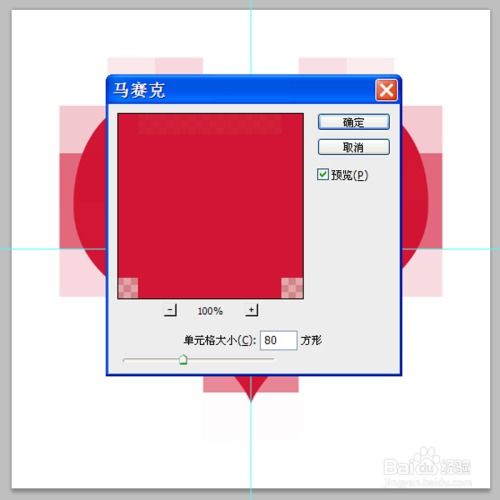The width and height of the screenshot is (500, 500).
Task: Click the 单元格大小(C) label text
Action: pyautogui.click(x=220, y=340)
